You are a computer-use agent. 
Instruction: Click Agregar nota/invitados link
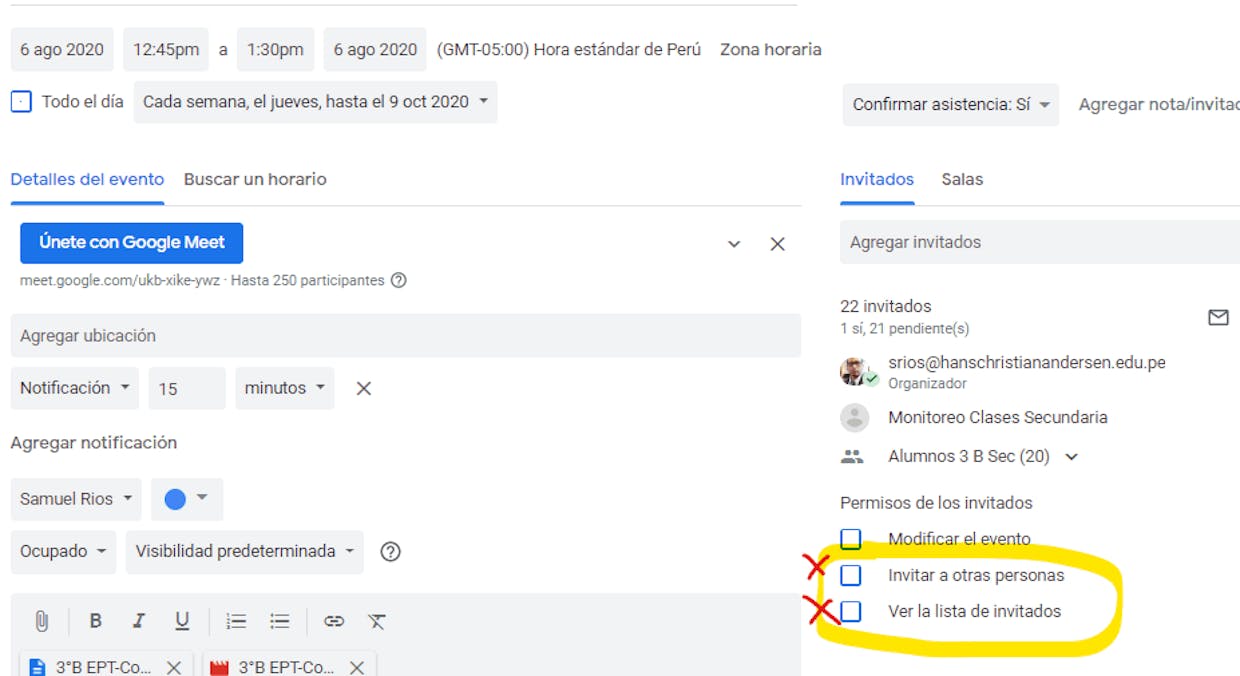(x=1159, y=105)
